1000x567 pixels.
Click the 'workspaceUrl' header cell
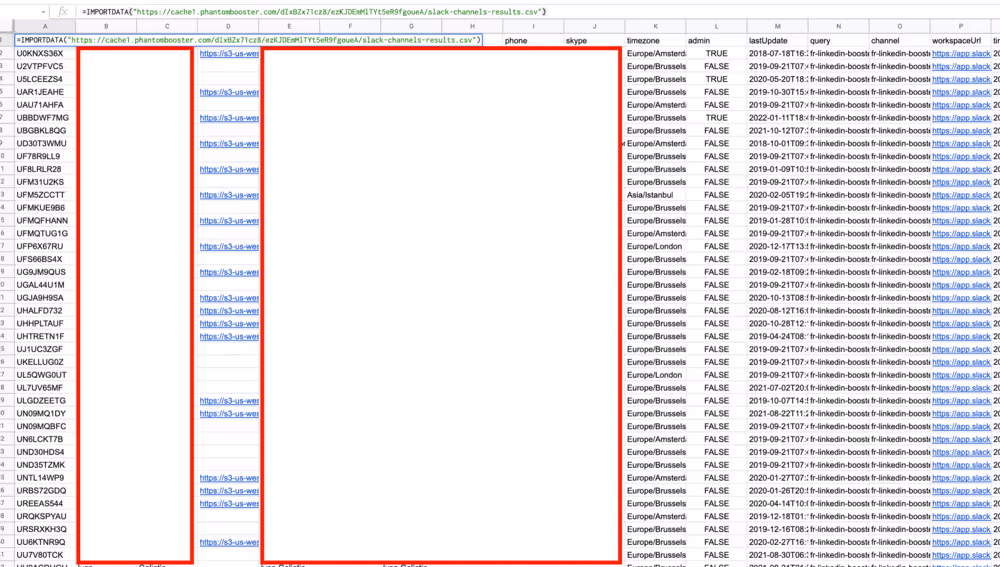(960, 41)
